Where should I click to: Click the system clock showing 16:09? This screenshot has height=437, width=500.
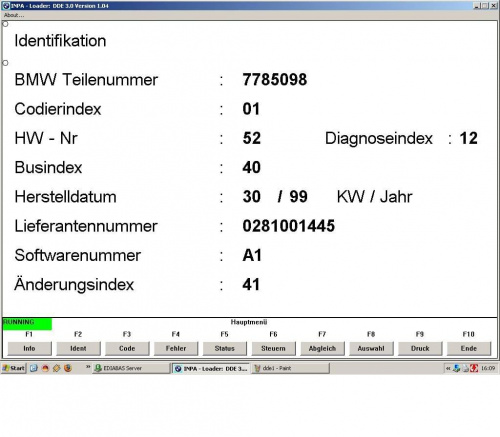[488, 368]
